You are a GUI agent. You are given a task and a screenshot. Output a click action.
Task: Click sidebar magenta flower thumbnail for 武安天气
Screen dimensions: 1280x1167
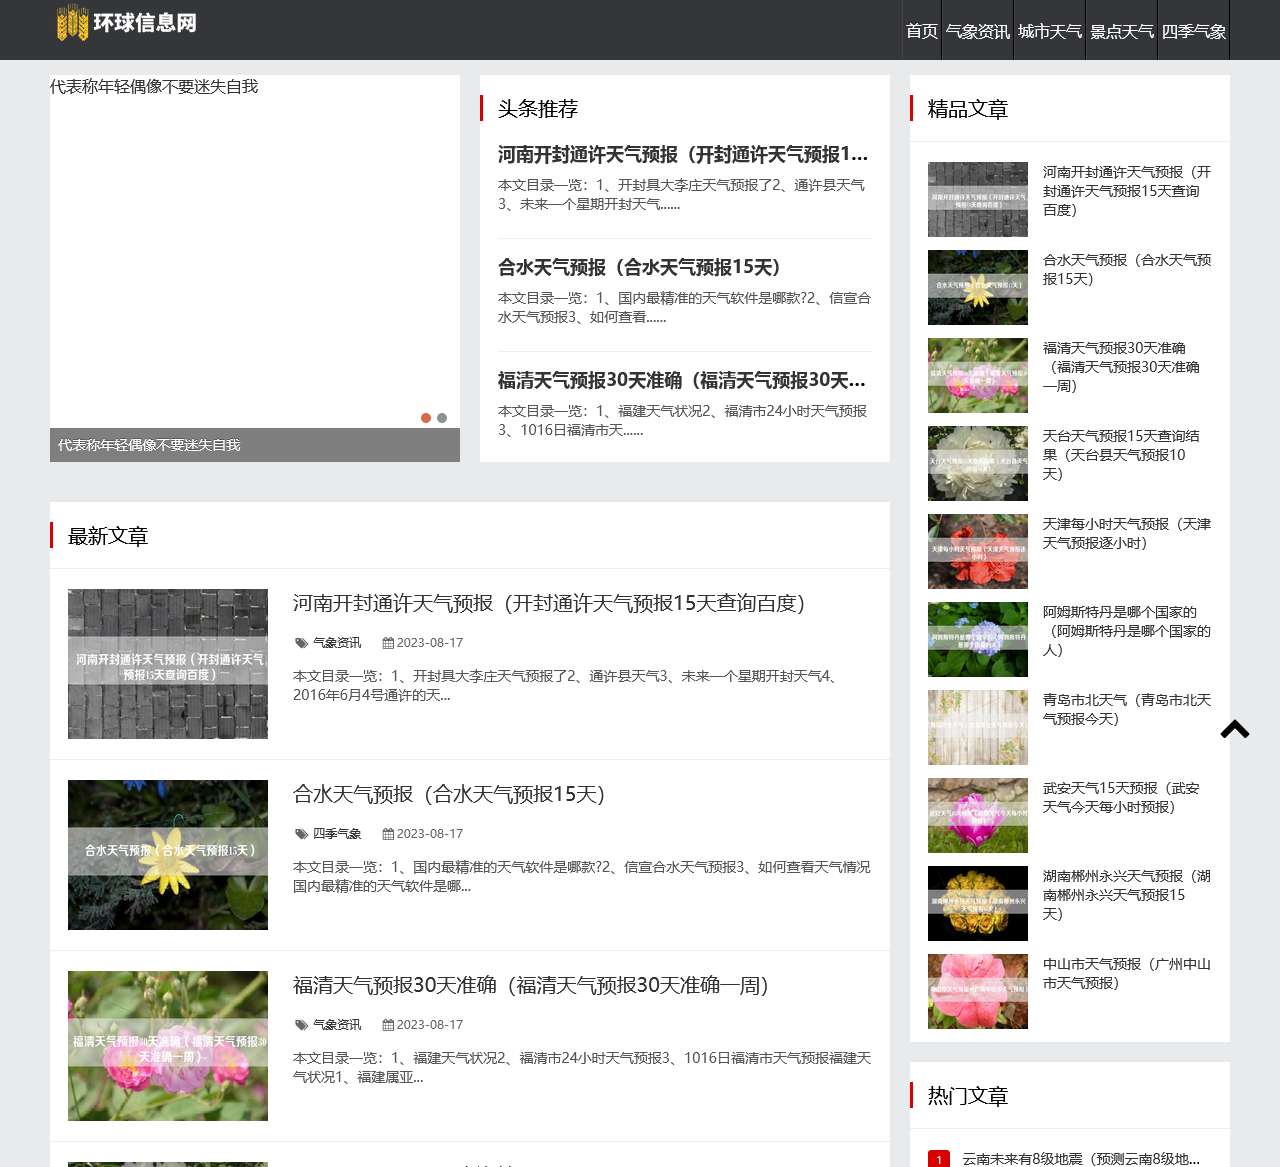[x=978, y=815]
